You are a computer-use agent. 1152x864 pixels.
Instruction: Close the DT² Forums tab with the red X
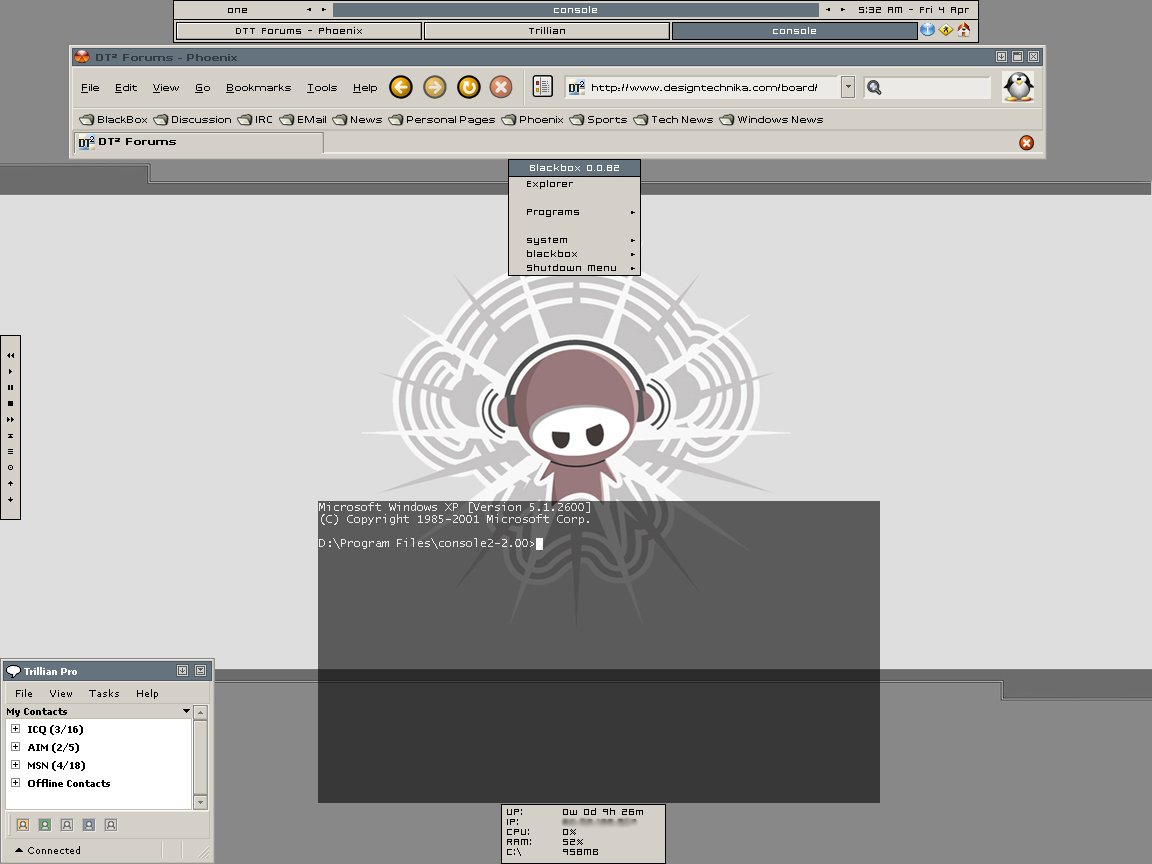1026,143
